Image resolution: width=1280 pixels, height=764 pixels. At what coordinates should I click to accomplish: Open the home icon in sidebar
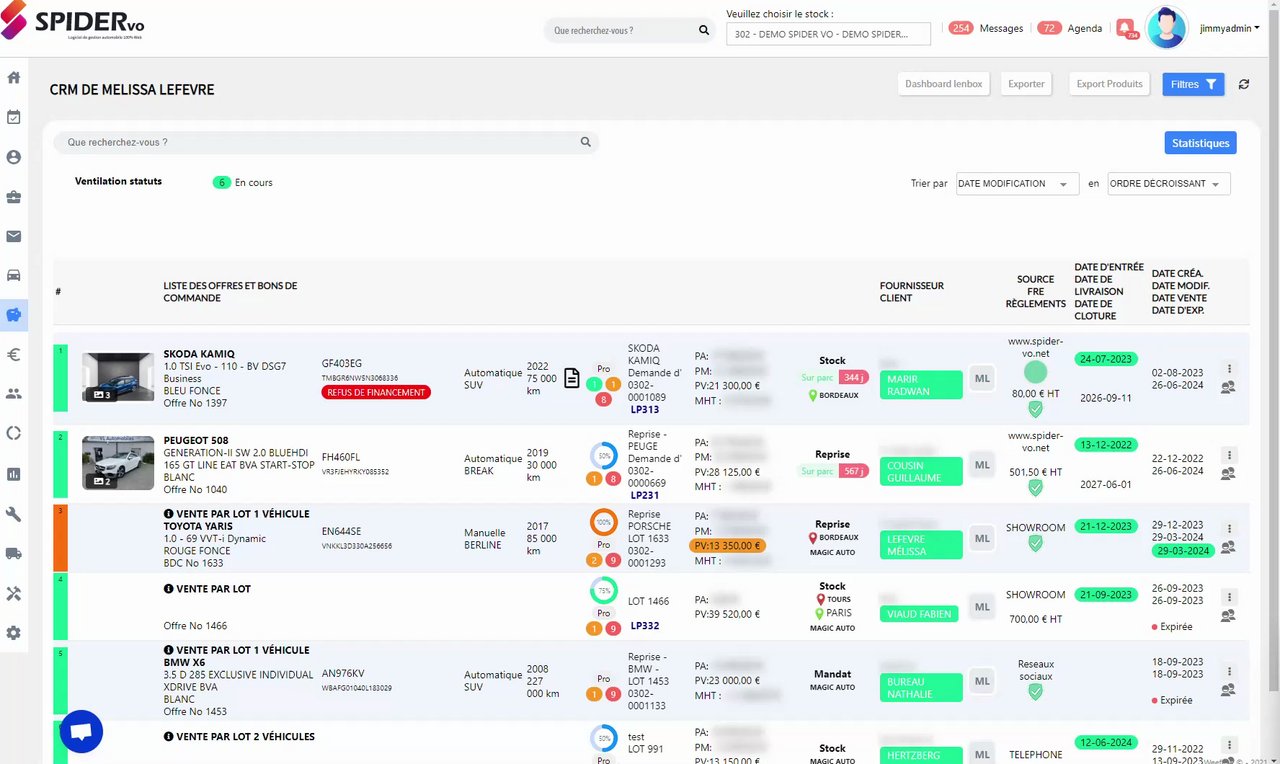(14, 77)
